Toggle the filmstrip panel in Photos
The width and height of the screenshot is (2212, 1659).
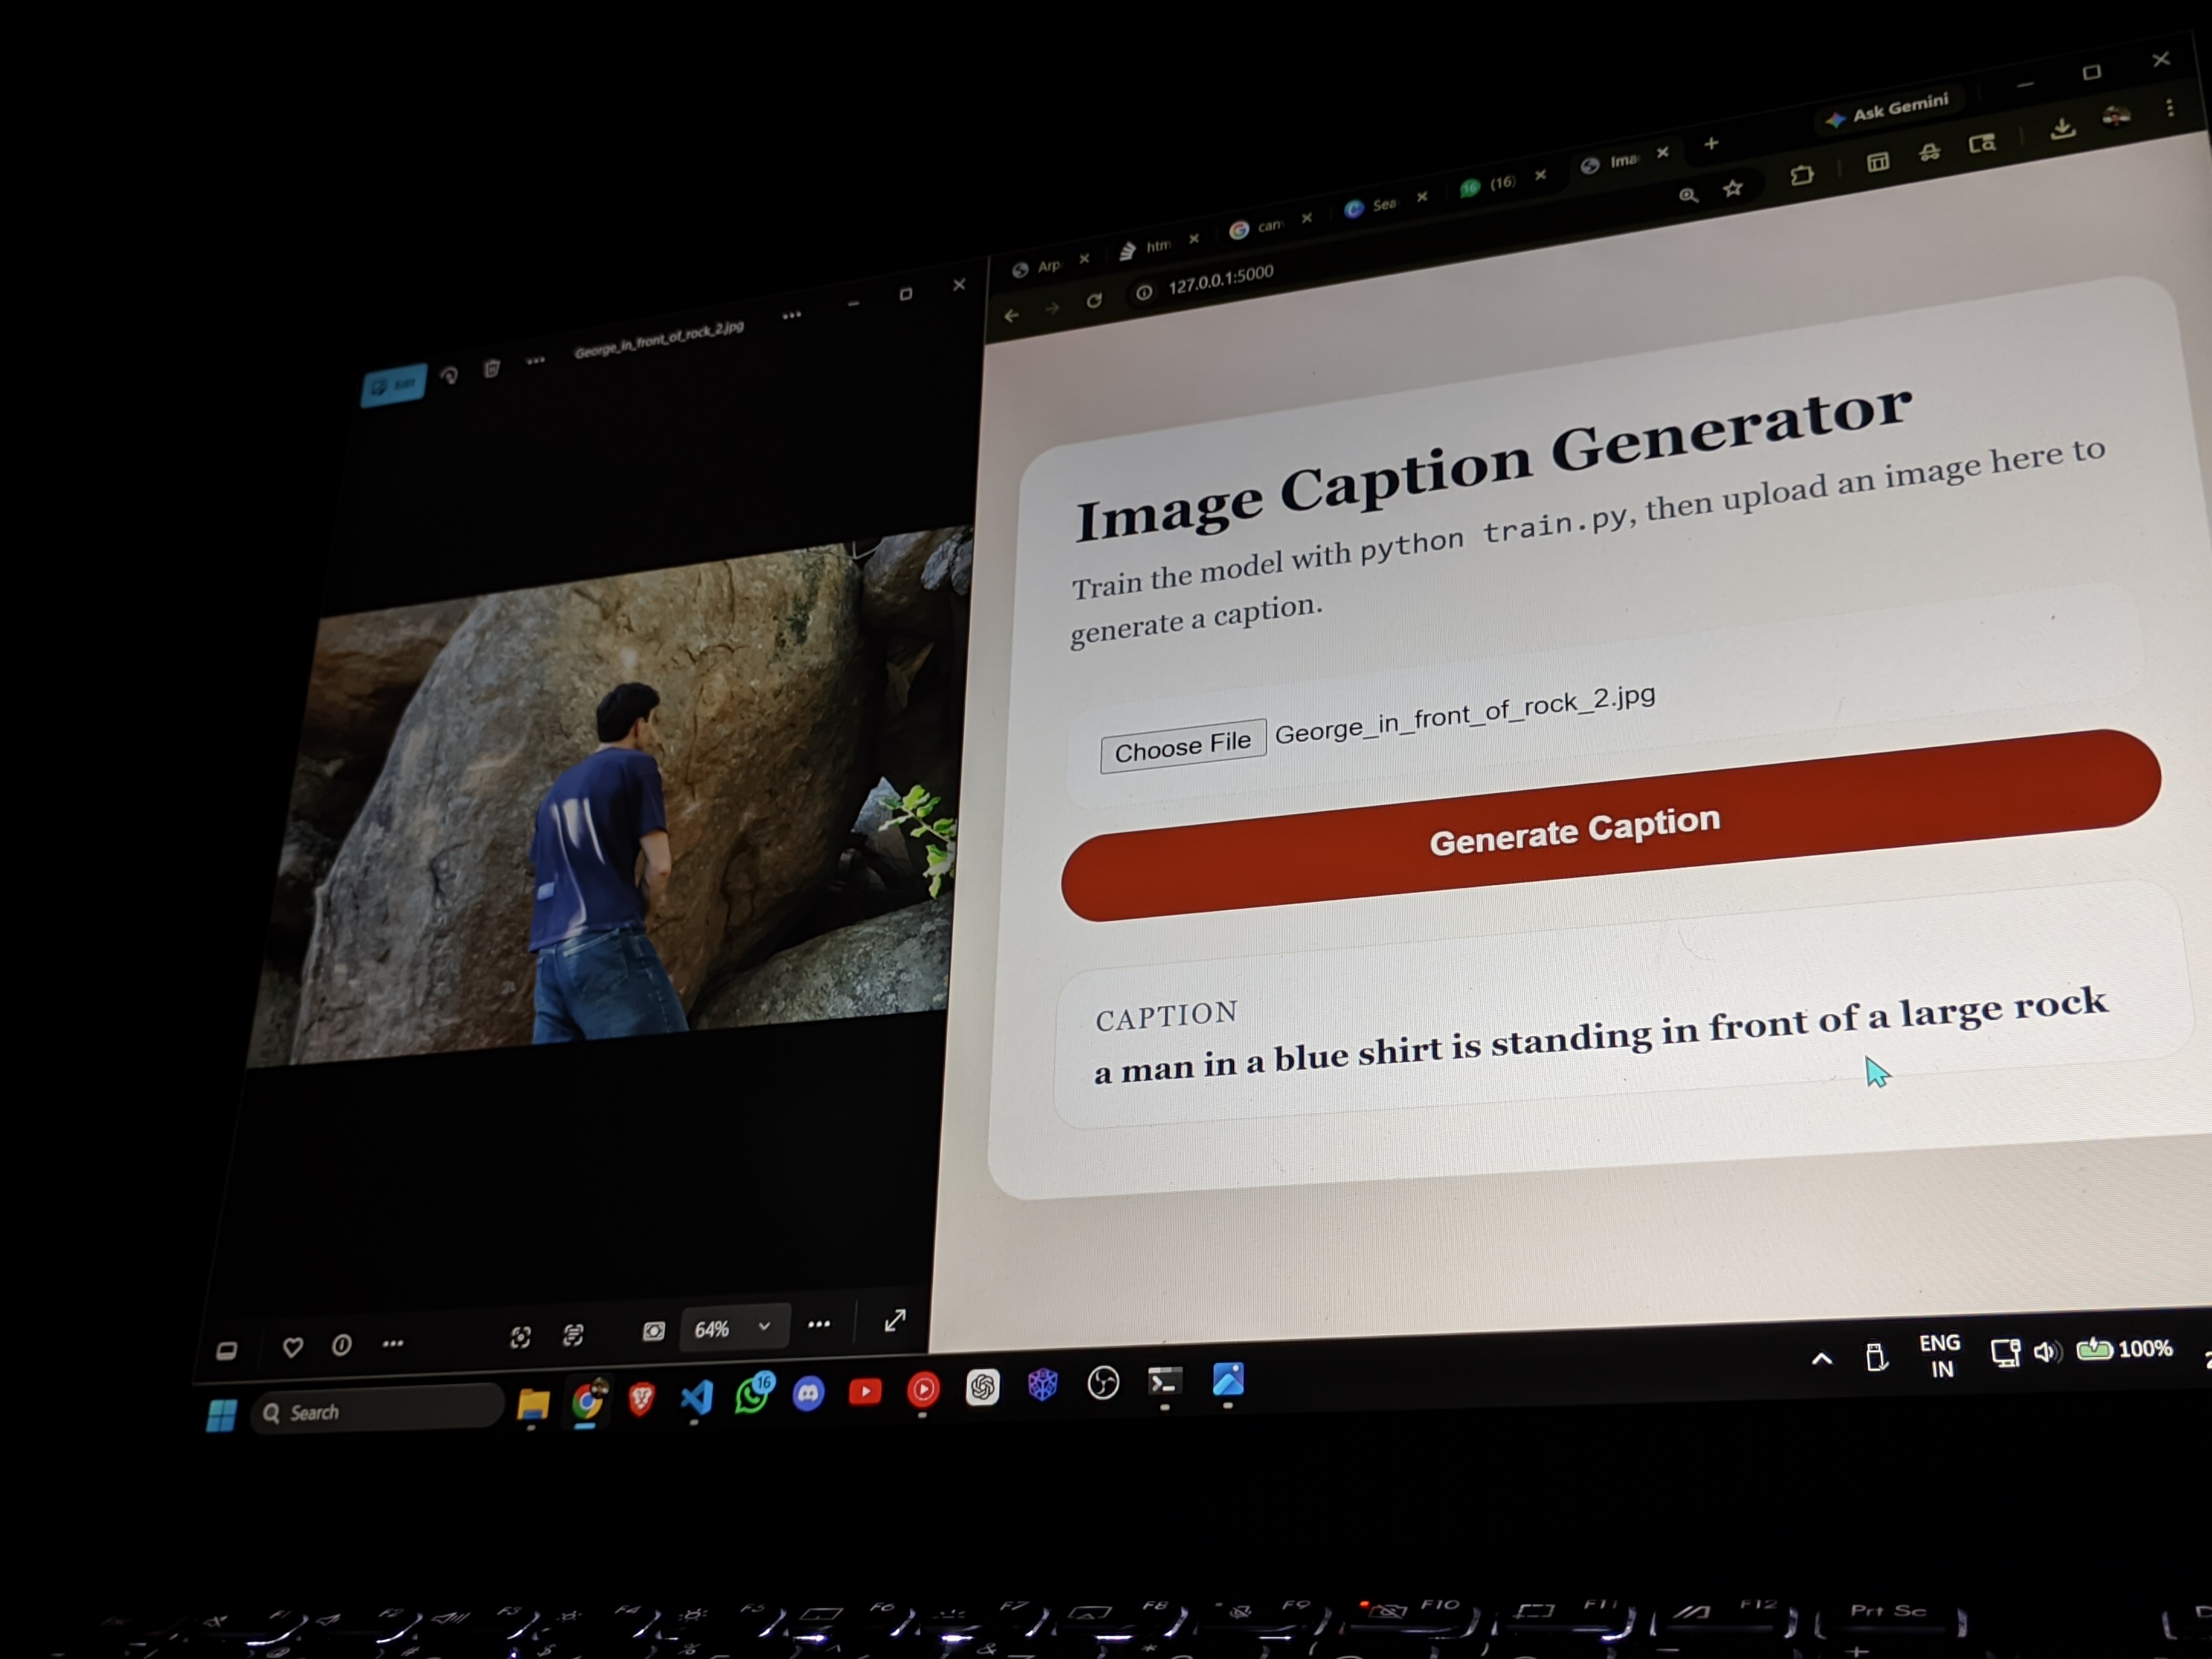[228, 1350]
